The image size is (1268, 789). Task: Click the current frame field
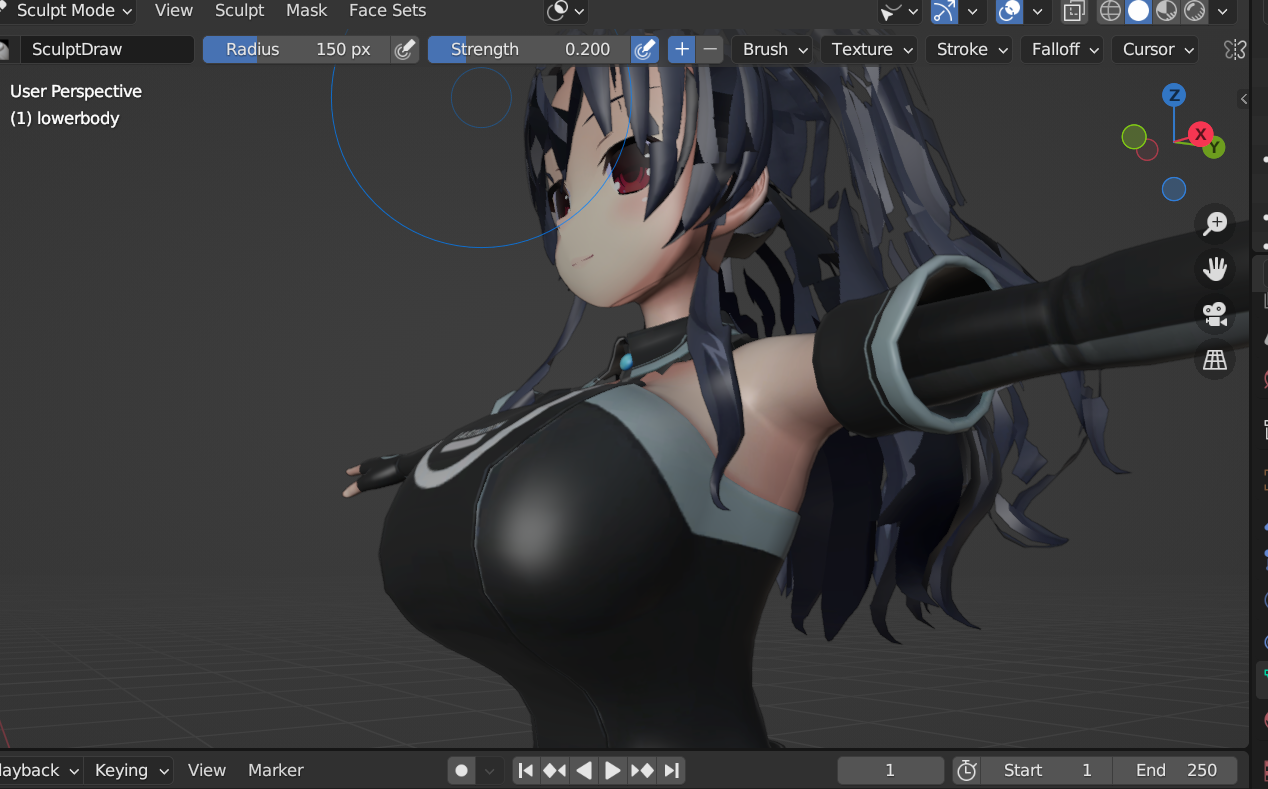pos(890,770)
